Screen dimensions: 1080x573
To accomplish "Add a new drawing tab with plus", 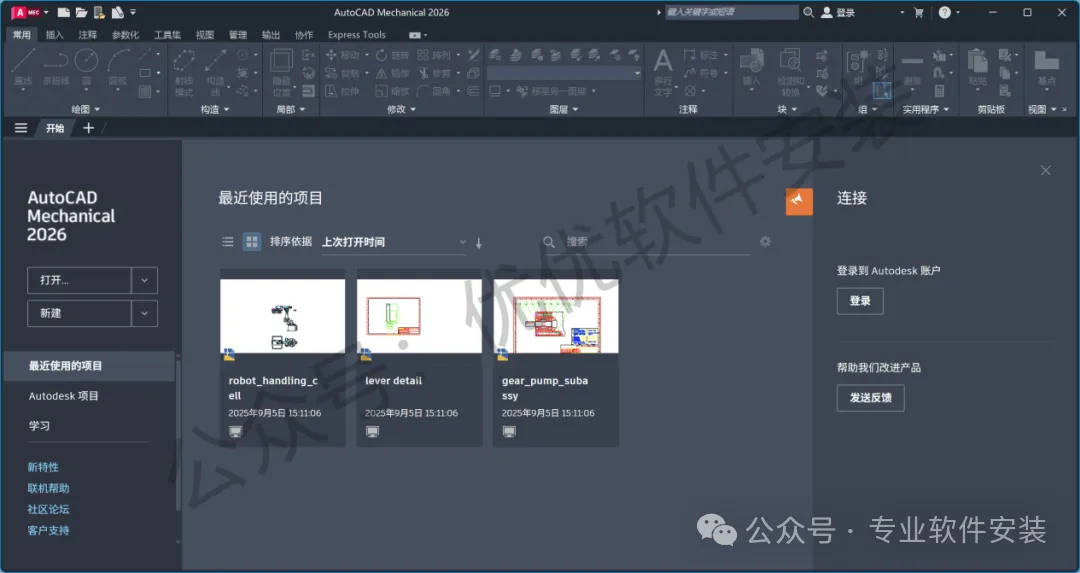I will (88, 128).
